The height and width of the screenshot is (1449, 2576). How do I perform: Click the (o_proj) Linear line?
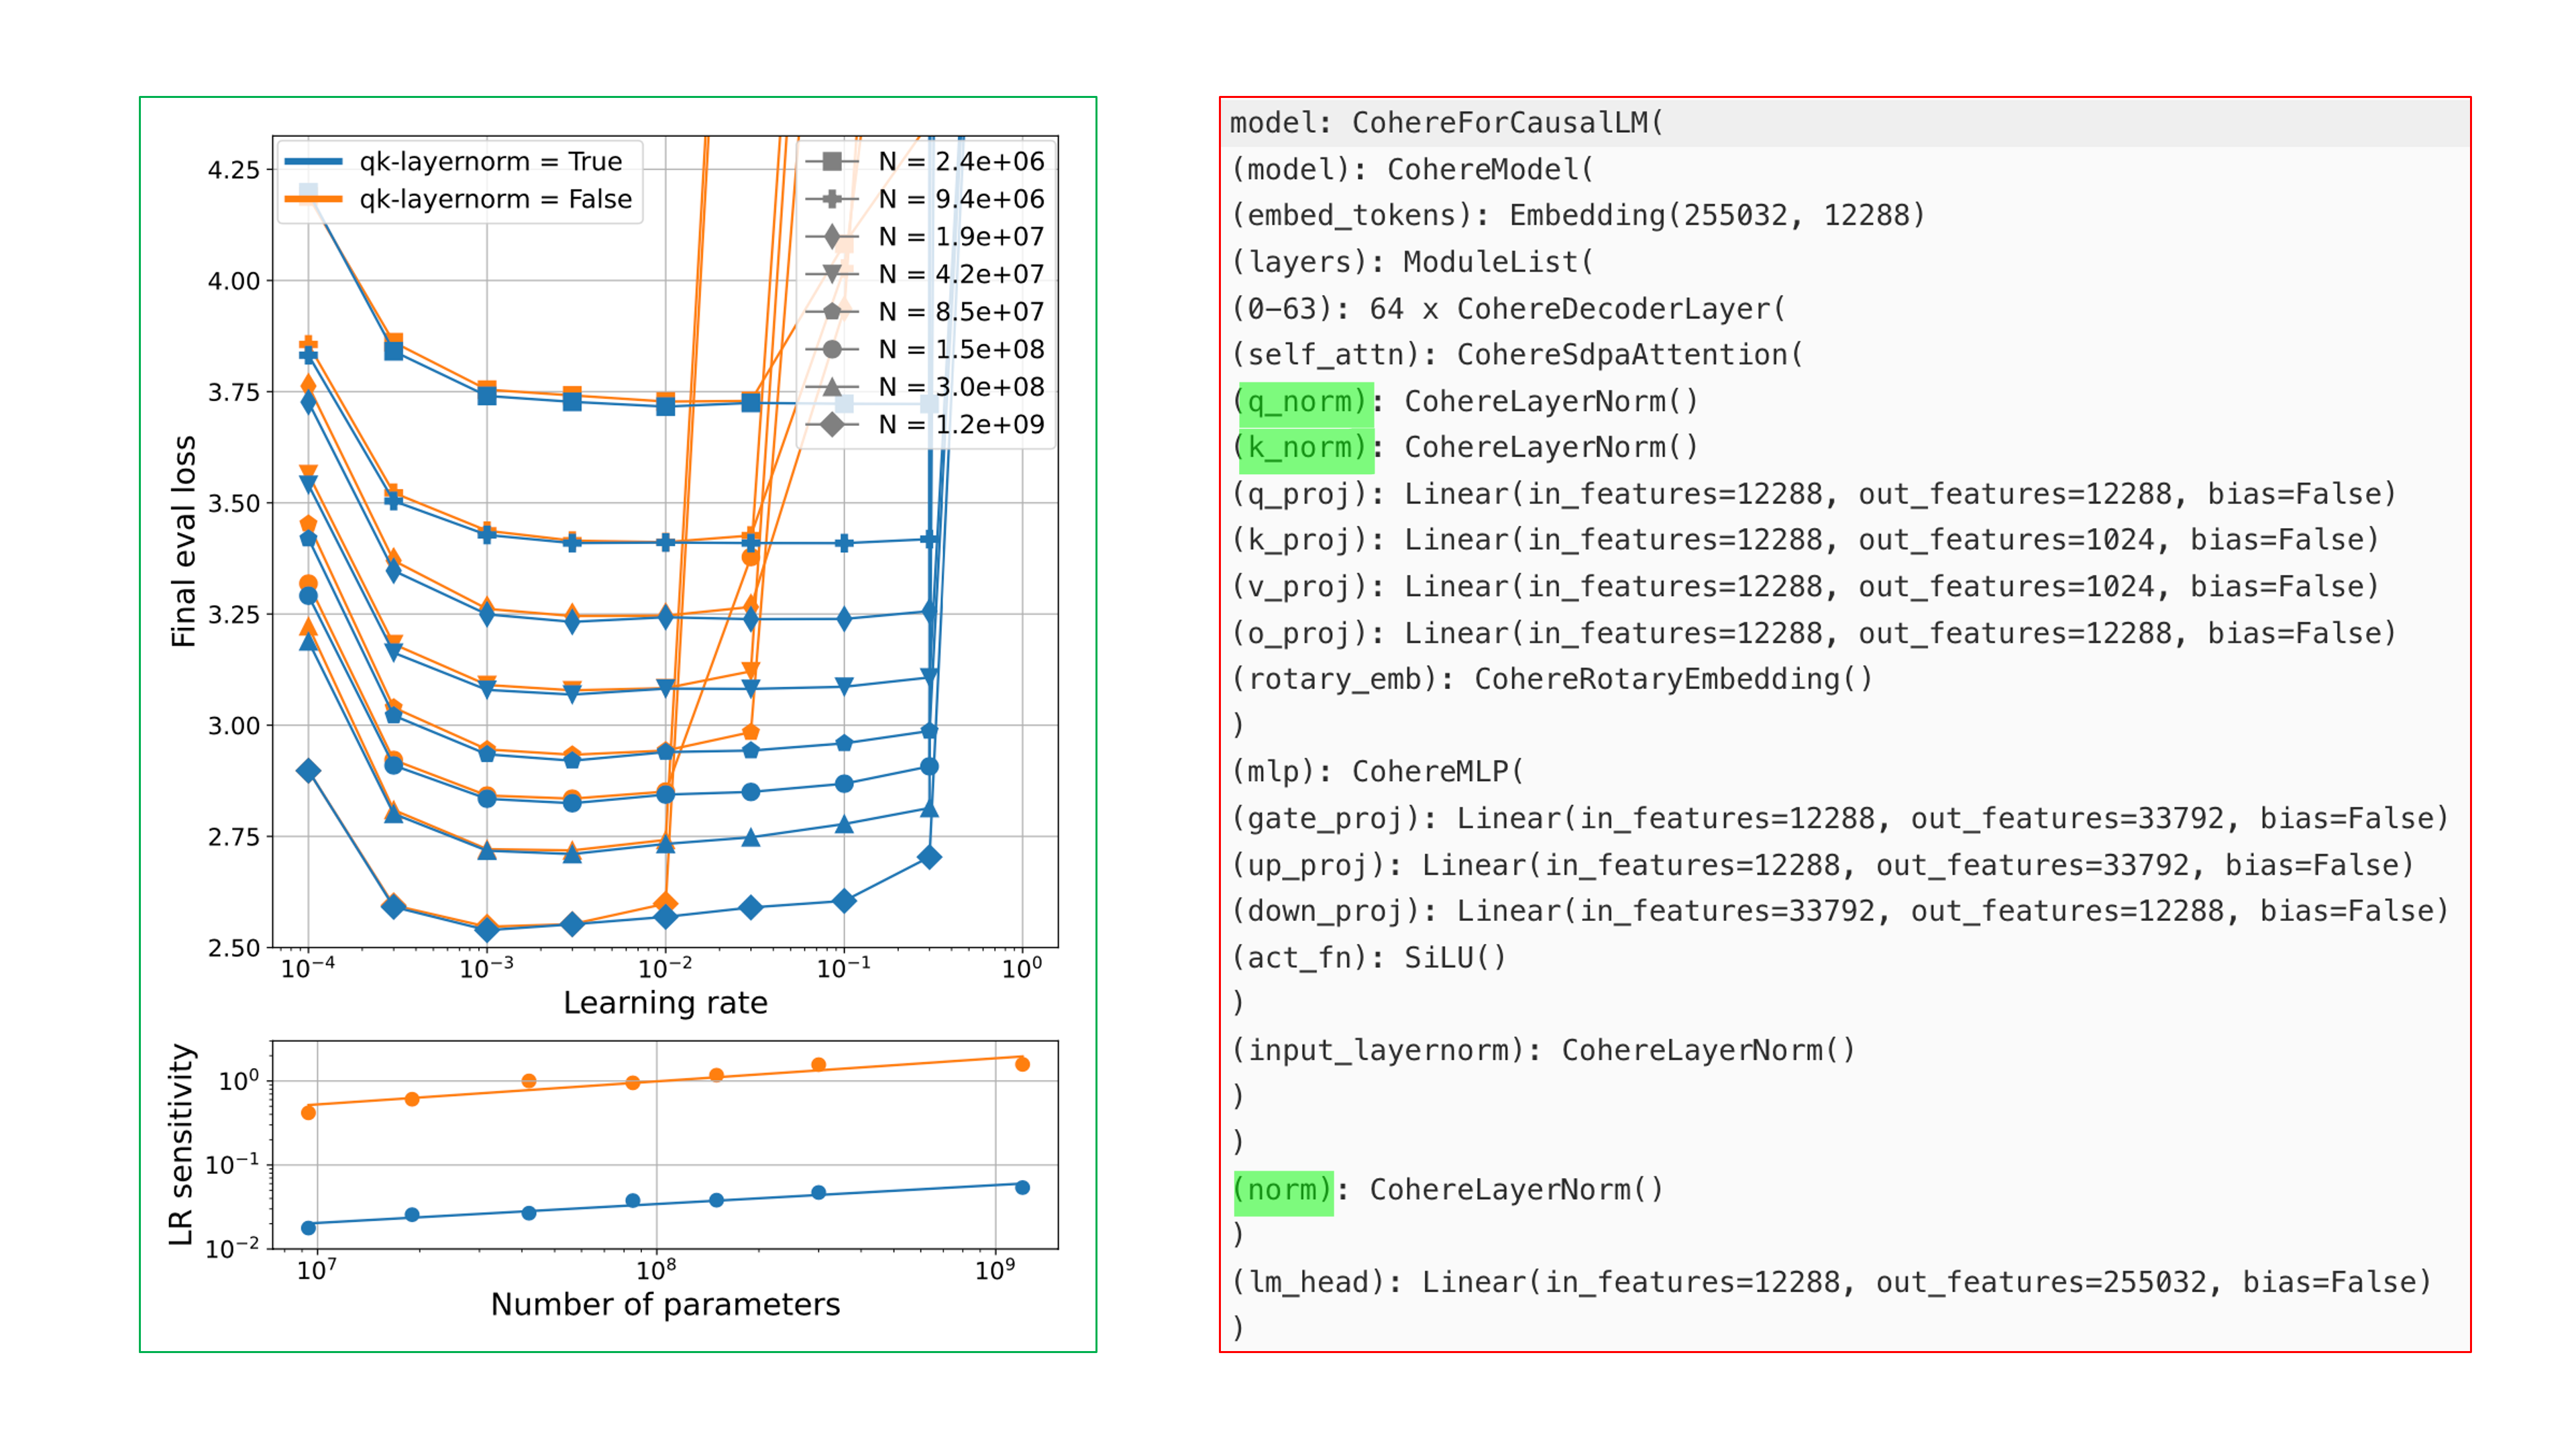(x=1814, y=633)
